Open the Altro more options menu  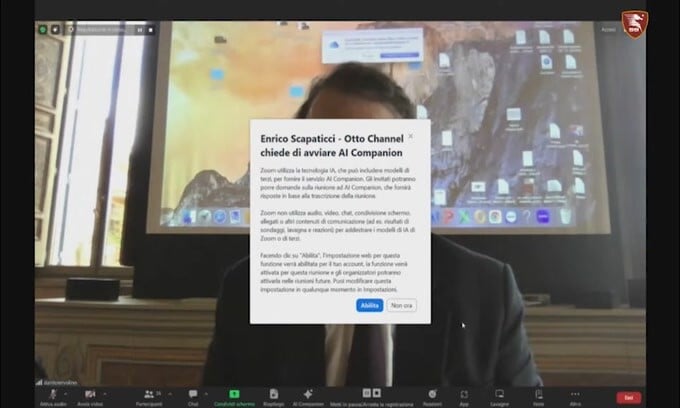point(575,397)
